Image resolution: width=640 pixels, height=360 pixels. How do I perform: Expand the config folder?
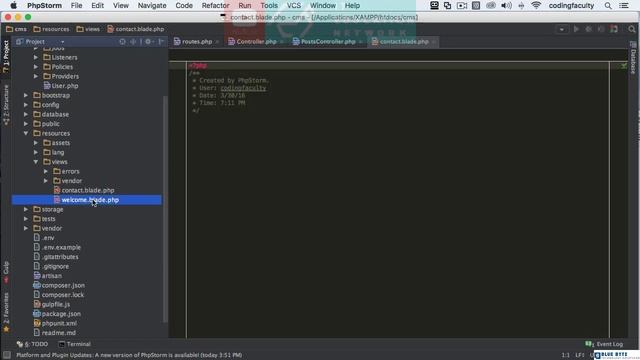click(x=26, y=105)
